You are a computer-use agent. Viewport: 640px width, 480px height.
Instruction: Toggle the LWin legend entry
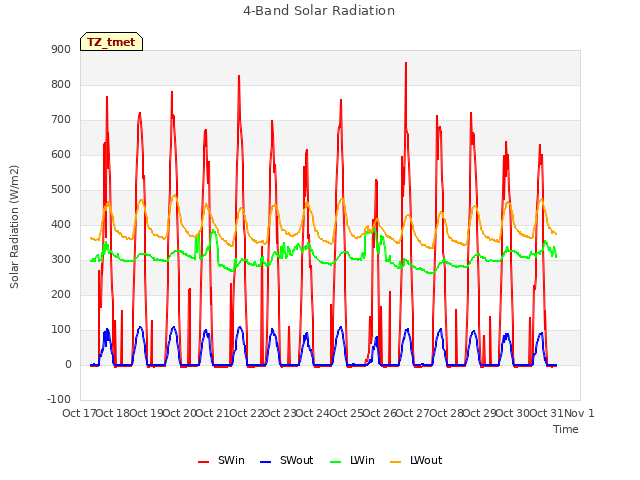pos(352,460)
